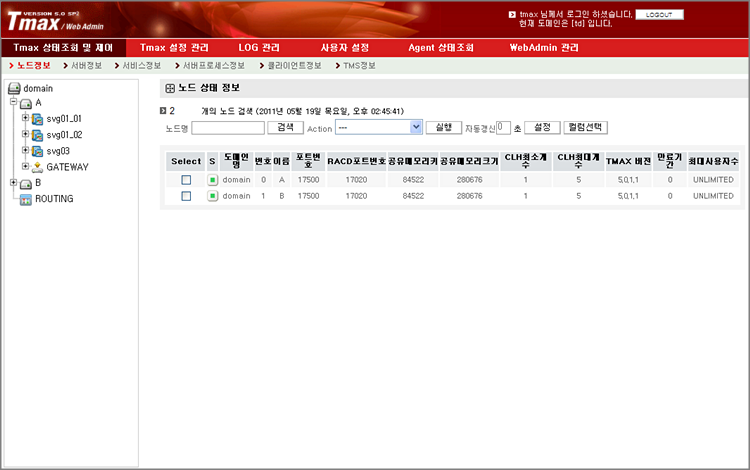Click UNLIMITED cell in node B row
Image resolution: width=750 pixels, height=470 pixels.
pos(713,196)
